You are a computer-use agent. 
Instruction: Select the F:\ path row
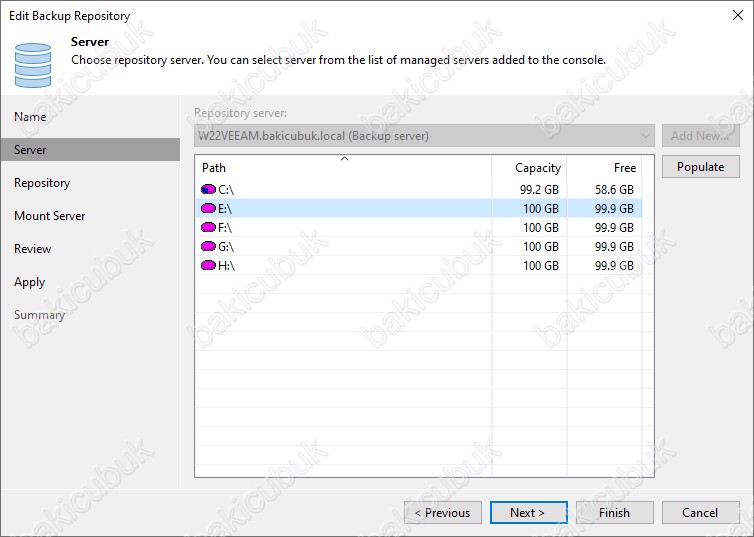(x=418, y=227)
